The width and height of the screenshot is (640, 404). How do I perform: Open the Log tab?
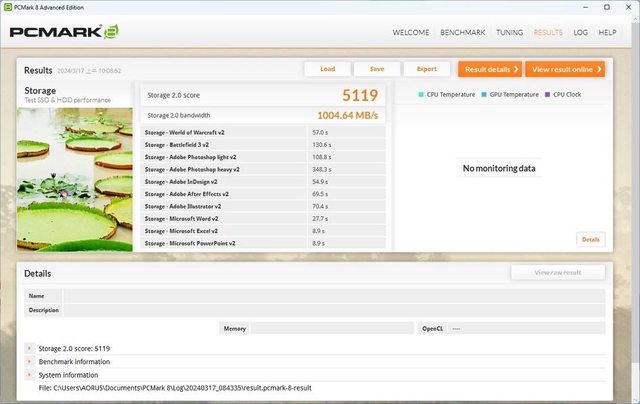tap(580, 32)
